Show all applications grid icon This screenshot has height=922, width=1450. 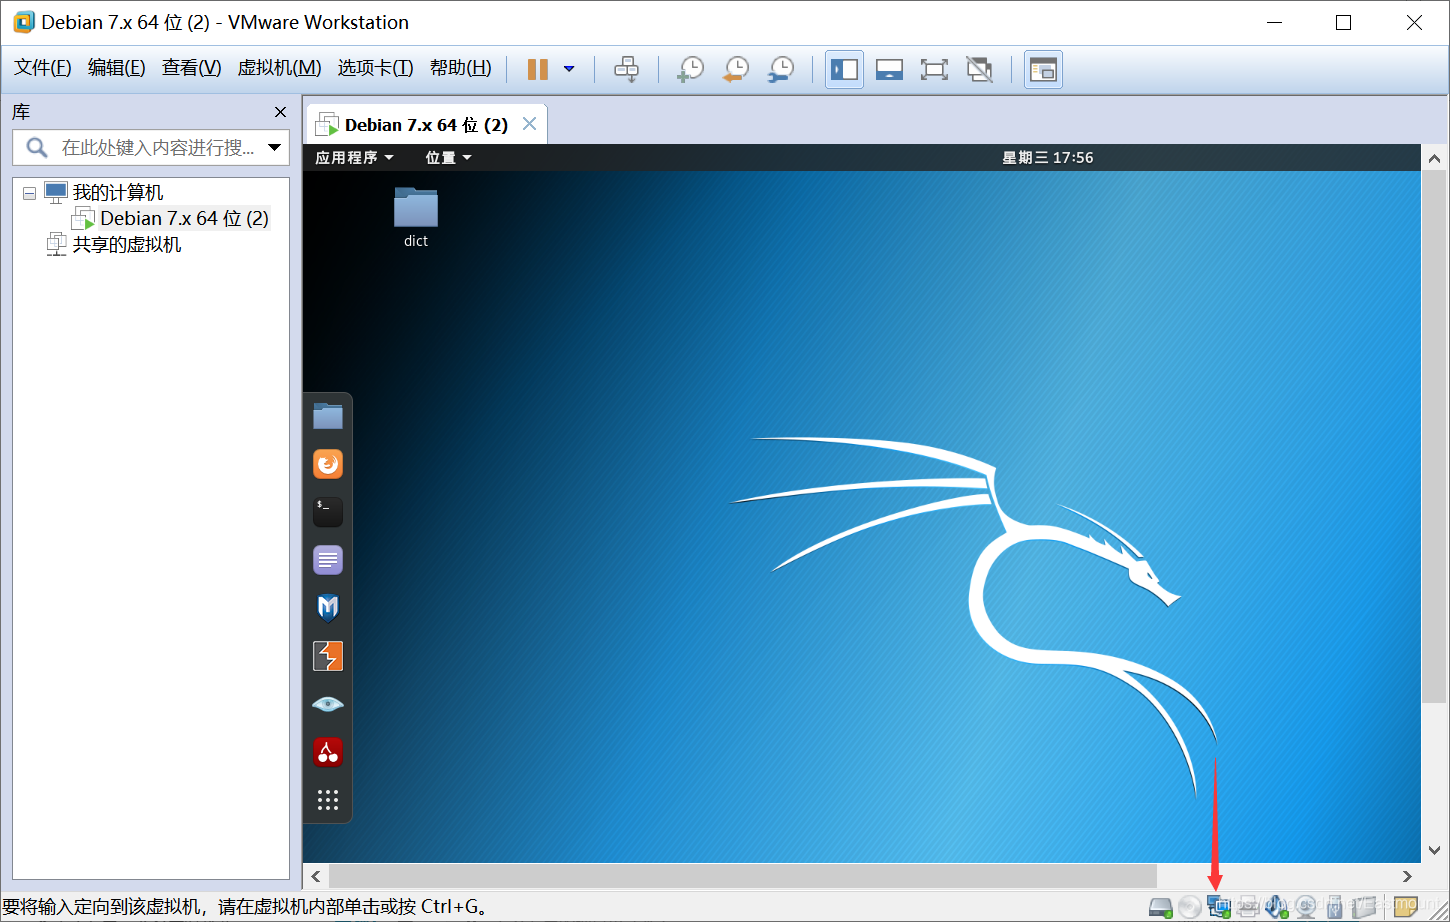click(328, 800)
